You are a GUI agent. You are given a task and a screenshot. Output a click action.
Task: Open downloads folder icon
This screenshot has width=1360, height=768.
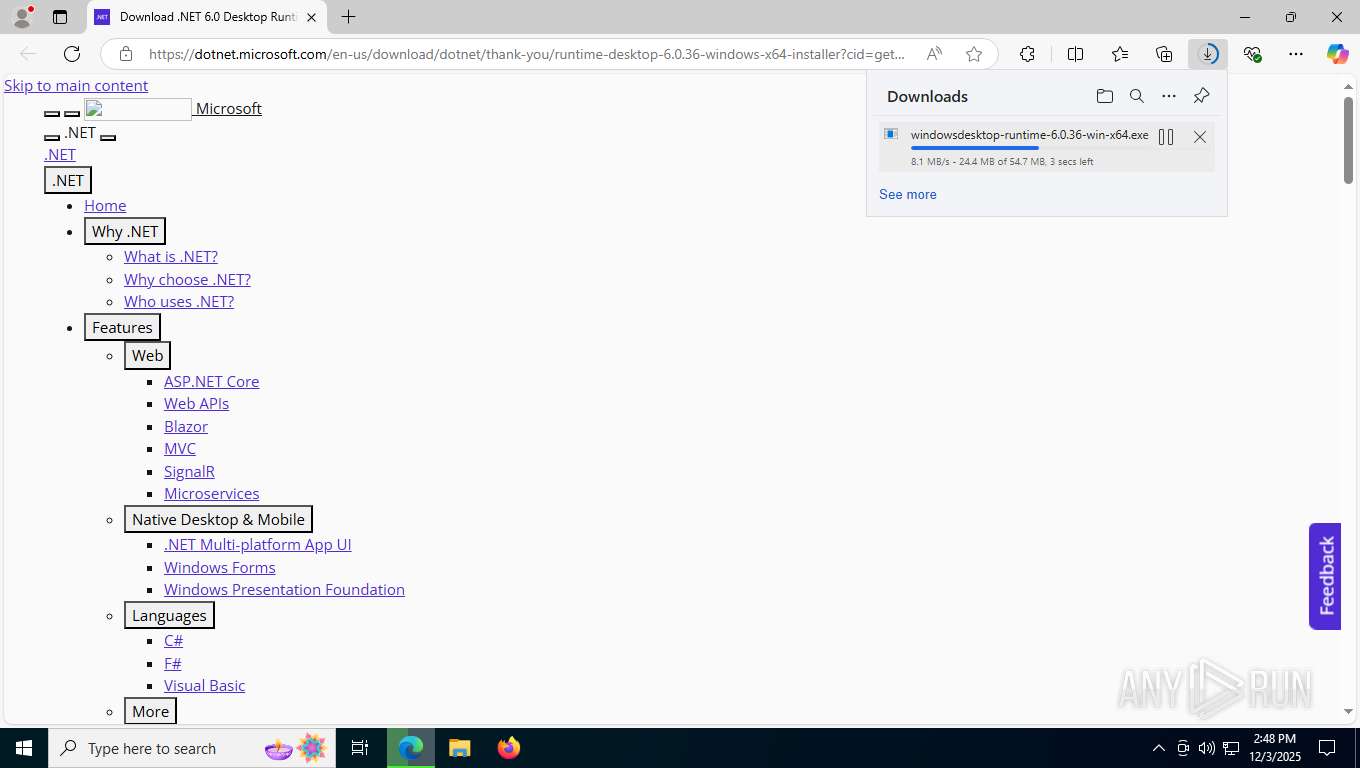tap(1104, 96)
